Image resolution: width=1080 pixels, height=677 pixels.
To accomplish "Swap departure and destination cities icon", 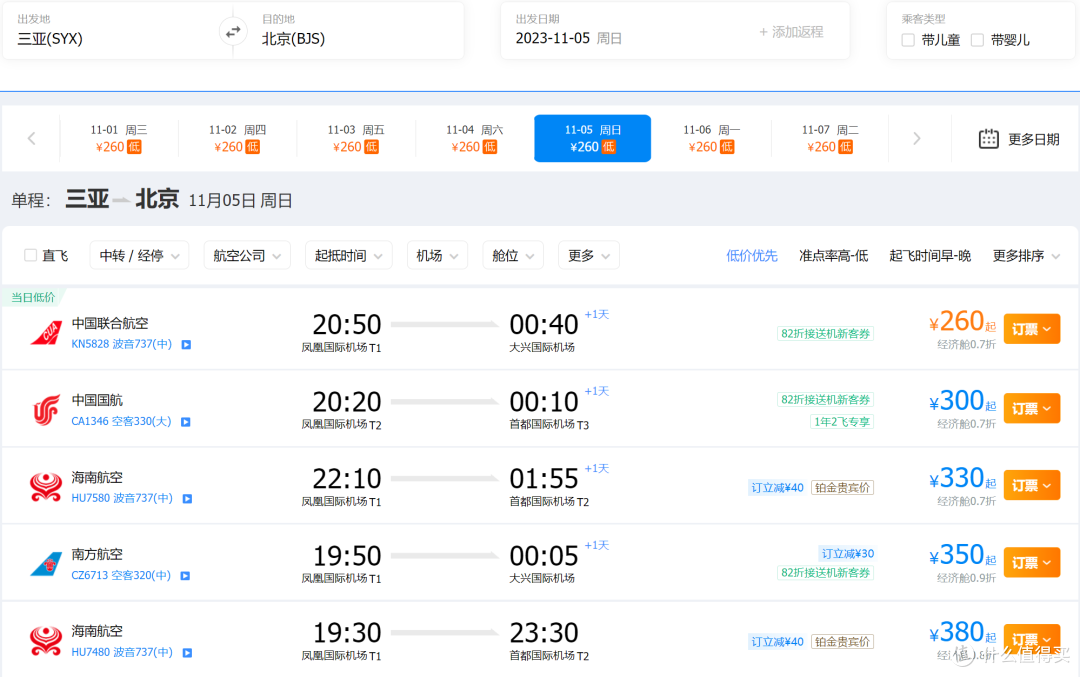I will click(x=233, y=32).
